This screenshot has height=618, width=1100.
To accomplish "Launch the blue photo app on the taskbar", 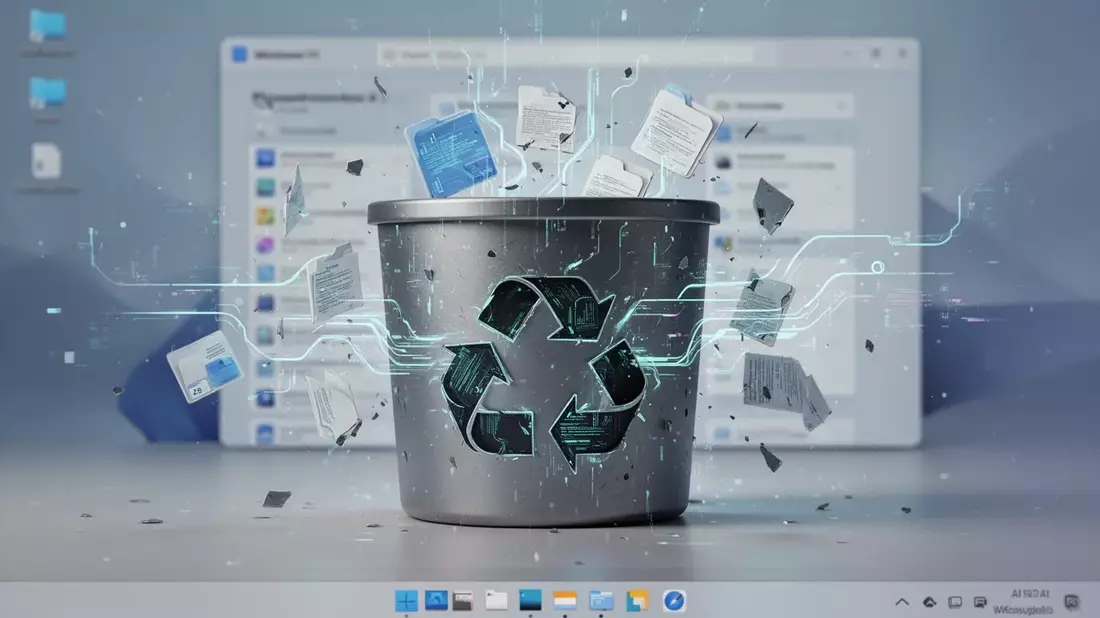I will [x=436, y=600].
